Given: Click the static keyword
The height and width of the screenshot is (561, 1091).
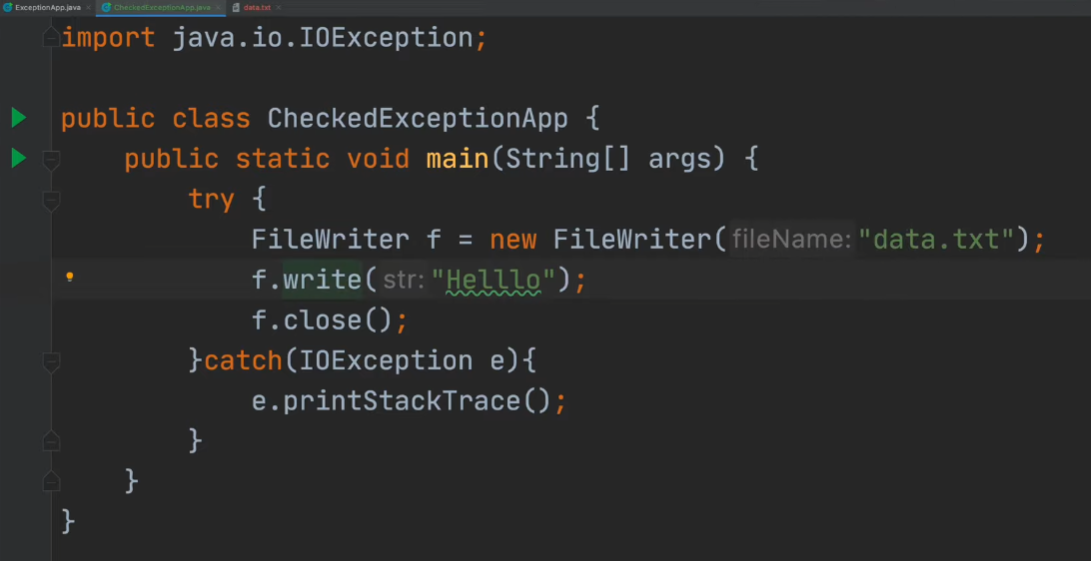Looking at the screenshot, I should tap(282, 159).
